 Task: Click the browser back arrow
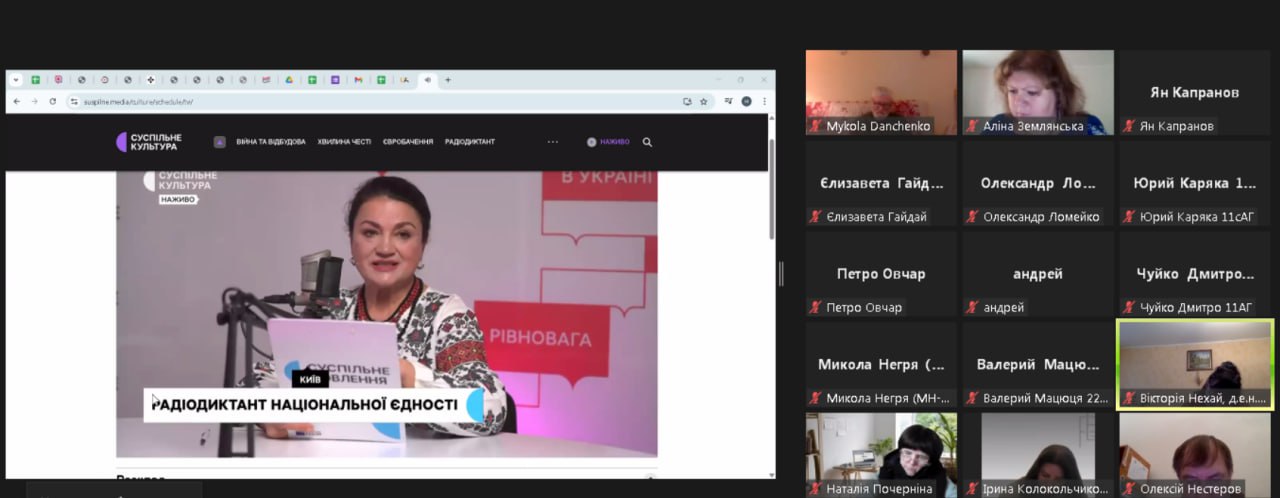[16, 101]
